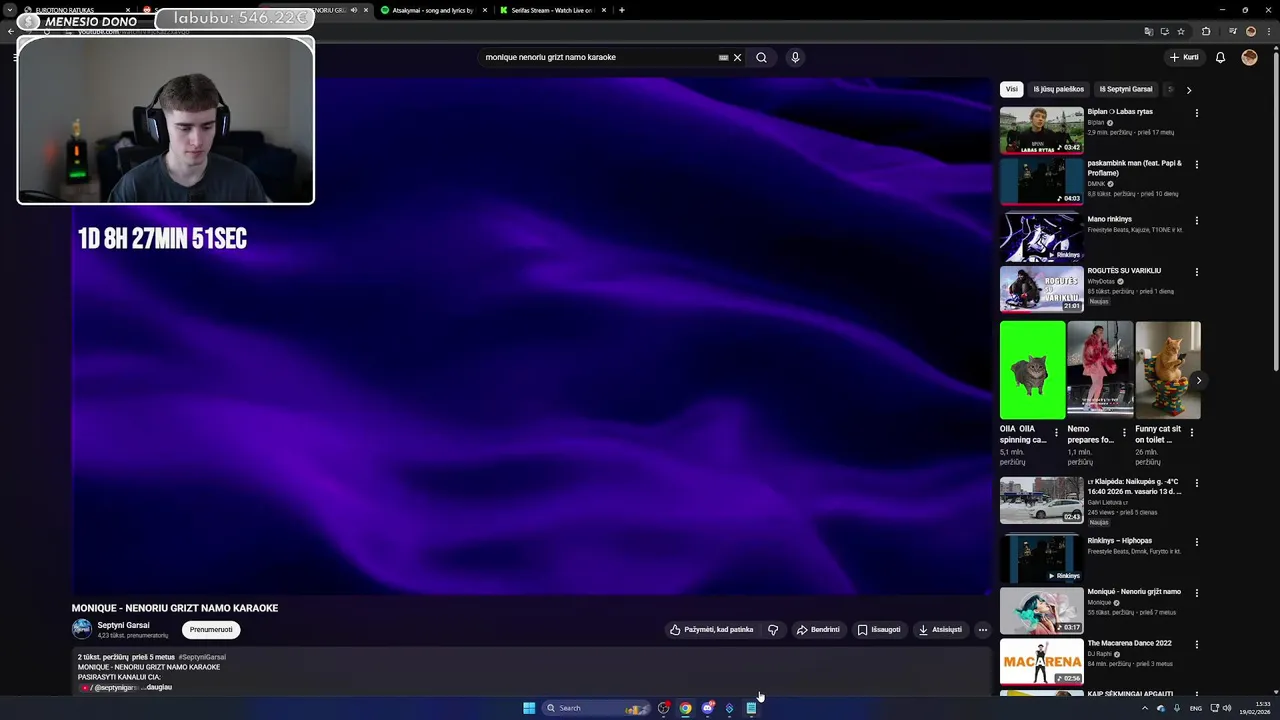Open Chrome three-dot menu
The width and height of the screenshot is (1280, 720).
(1267, 31)
